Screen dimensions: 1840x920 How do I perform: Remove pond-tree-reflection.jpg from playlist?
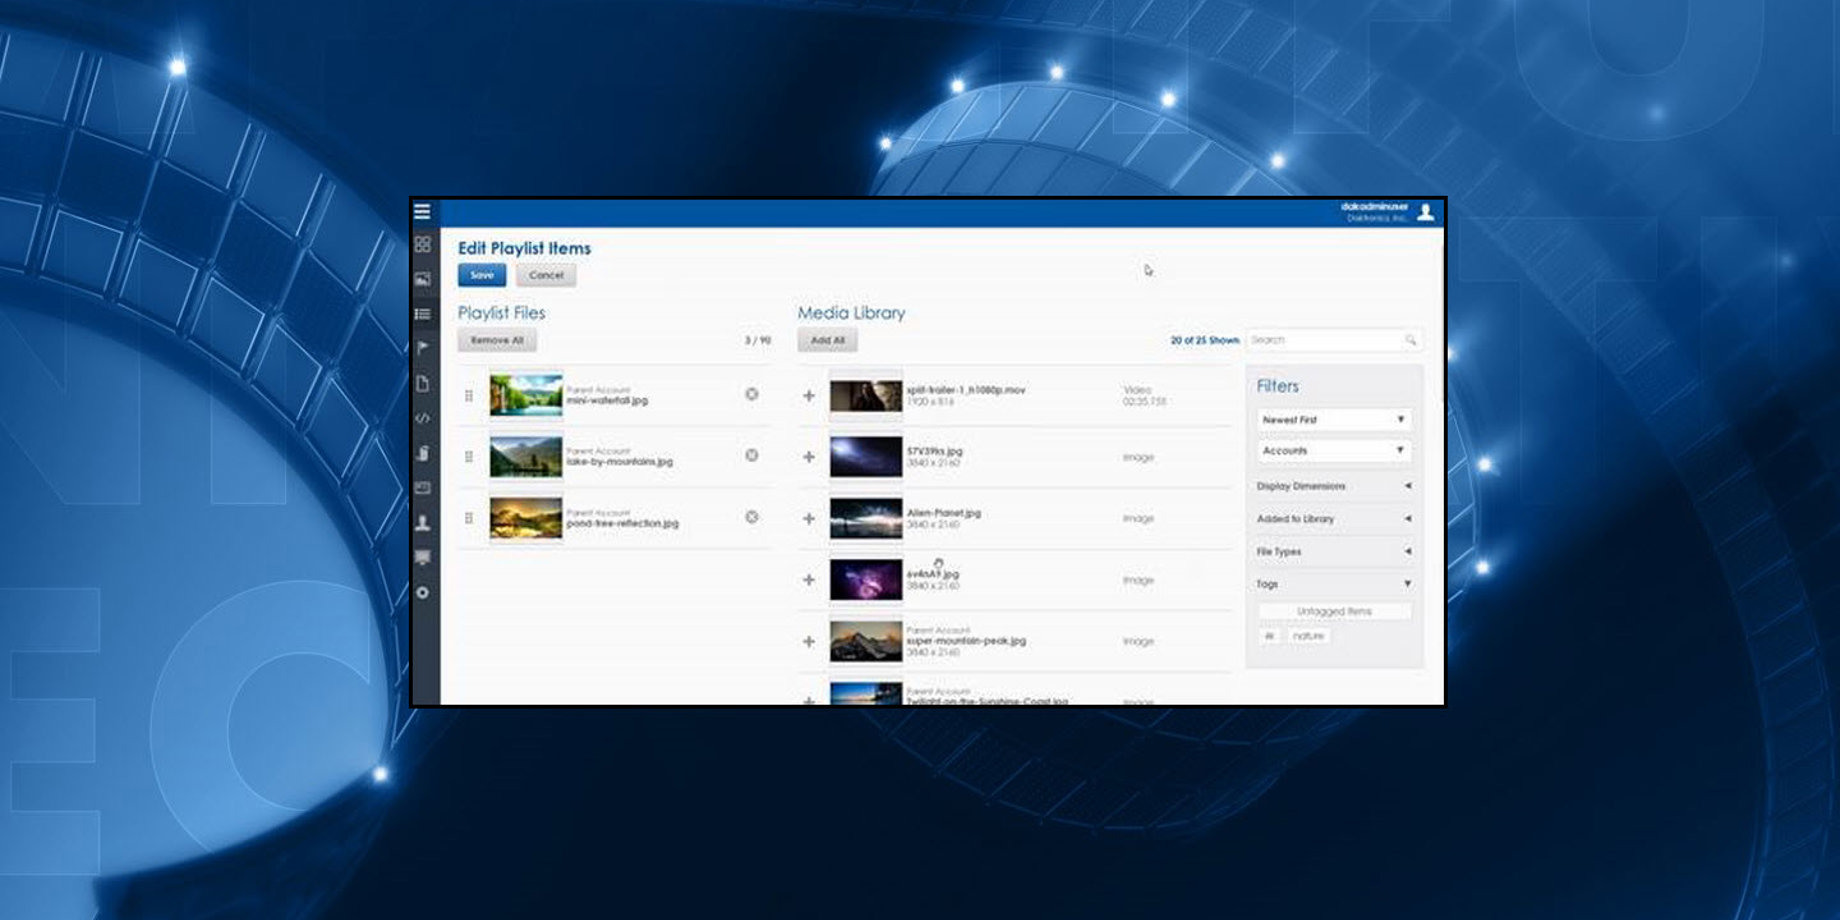click(x=752, y=517)
